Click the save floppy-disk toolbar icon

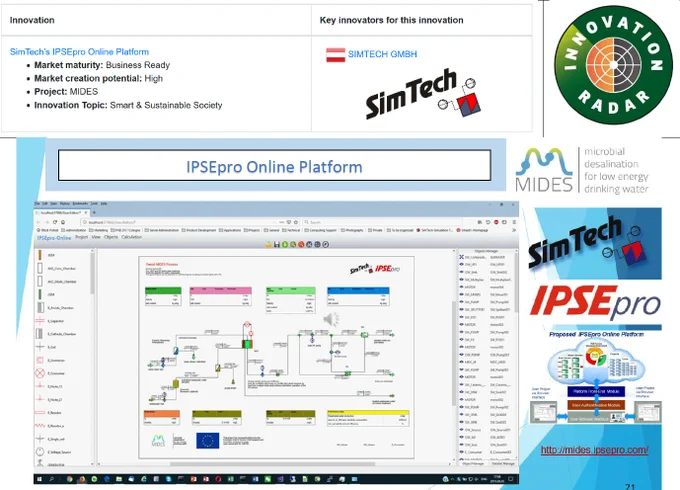277,245
